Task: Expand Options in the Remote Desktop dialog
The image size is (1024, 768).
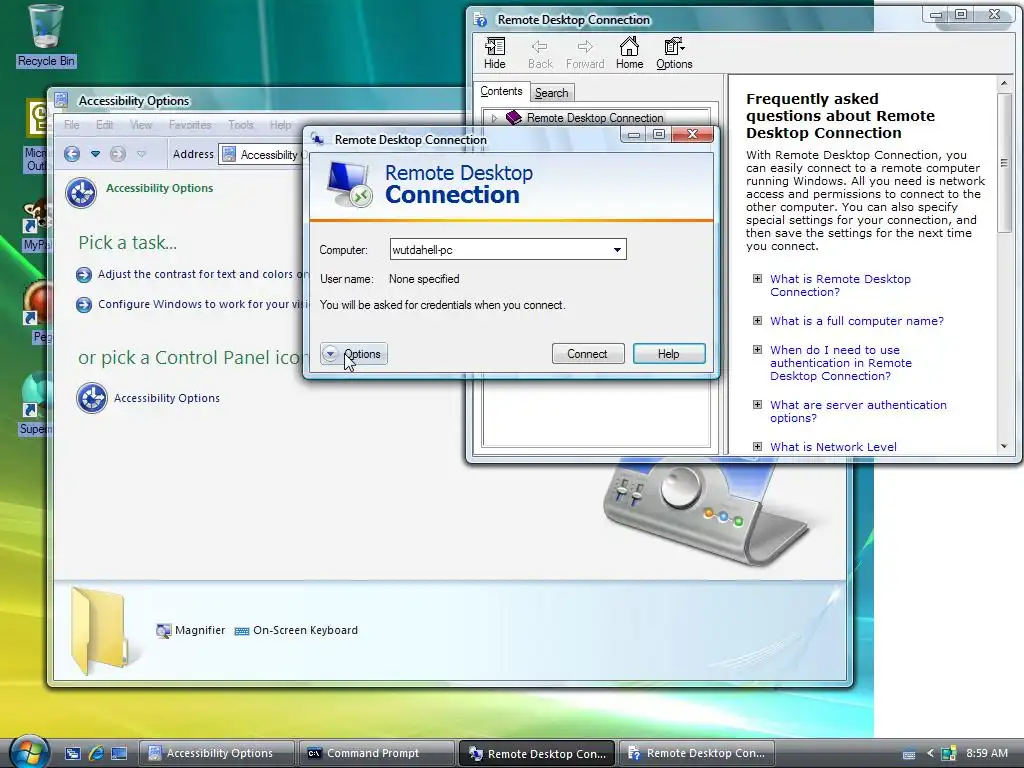Action: coord(353,354)
